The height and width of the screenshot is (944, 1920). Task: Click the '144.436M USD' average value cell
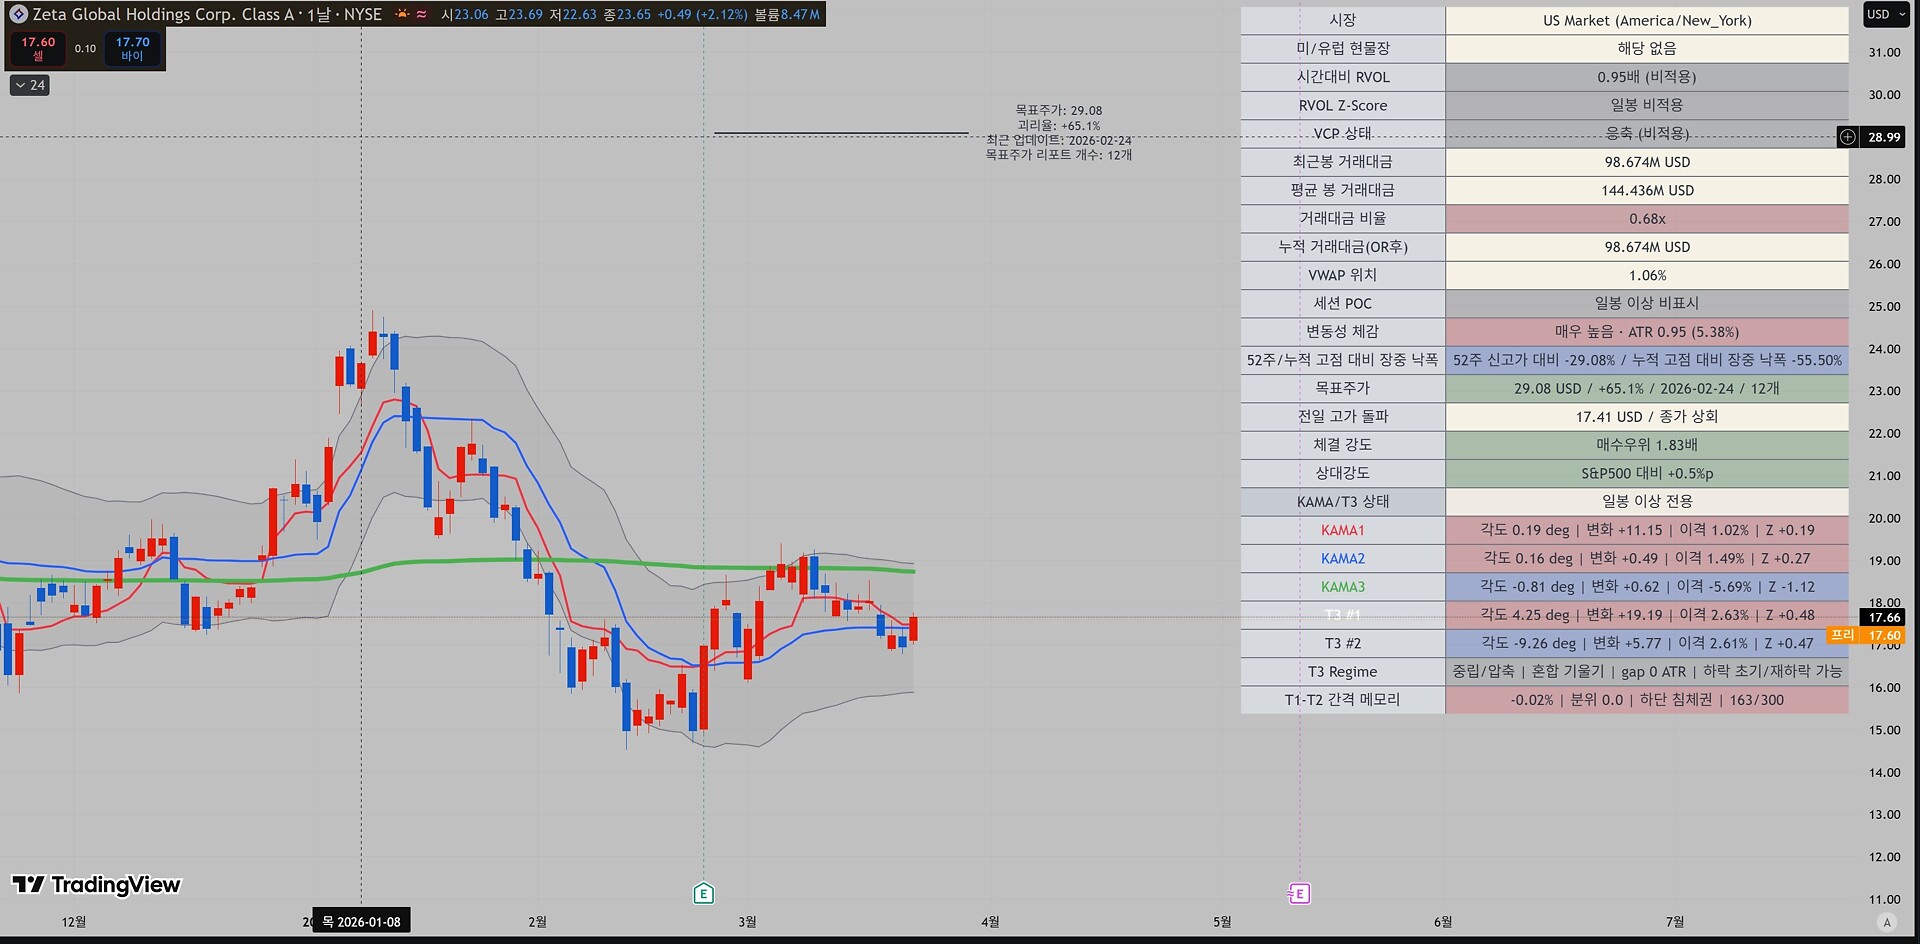click(x=1647, y=190)
